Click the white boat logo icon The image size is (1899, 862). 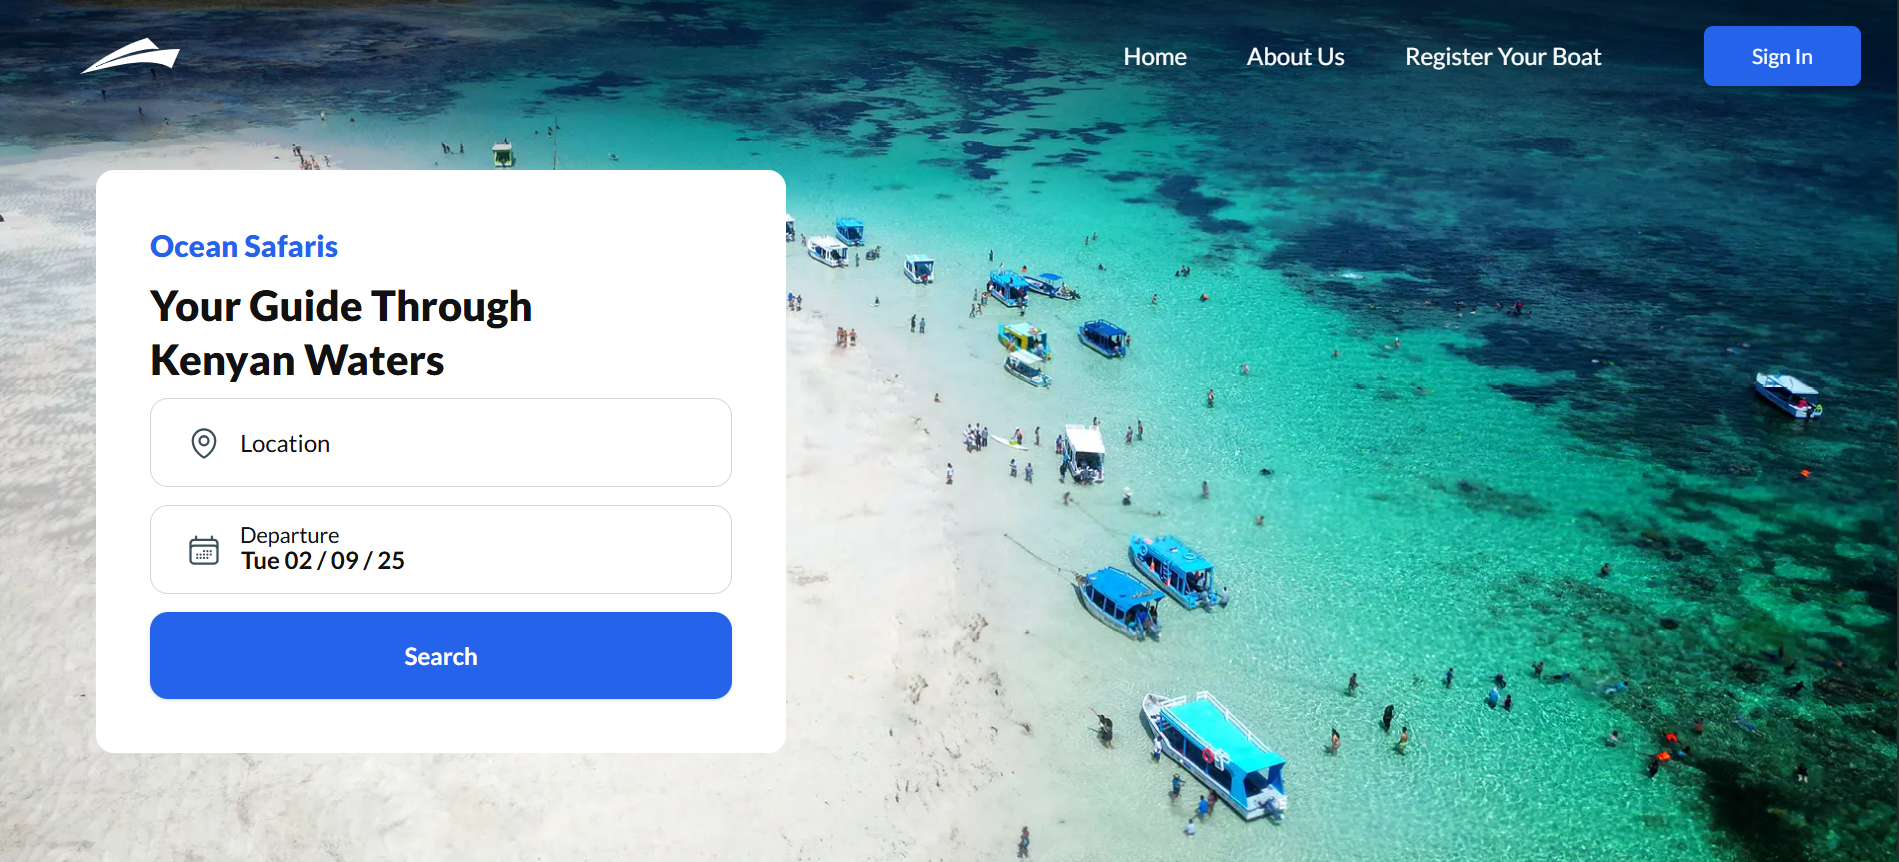coord(130,56)
